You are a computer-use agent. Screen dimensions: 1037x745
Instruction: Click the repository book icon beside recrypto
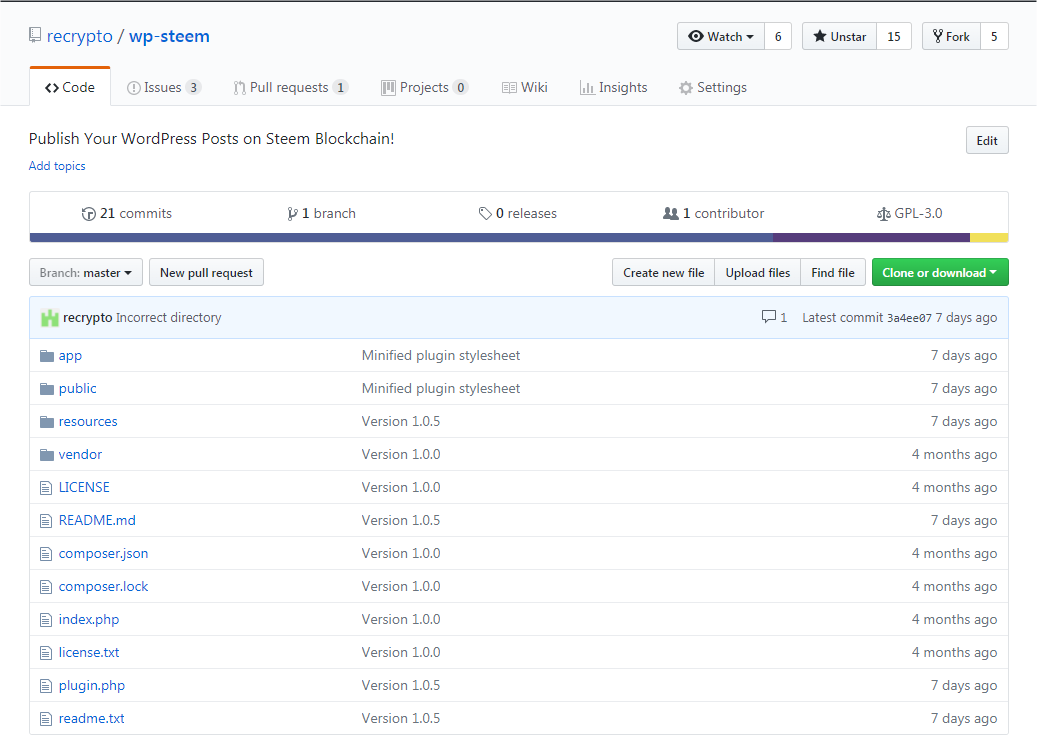point(35,35)
